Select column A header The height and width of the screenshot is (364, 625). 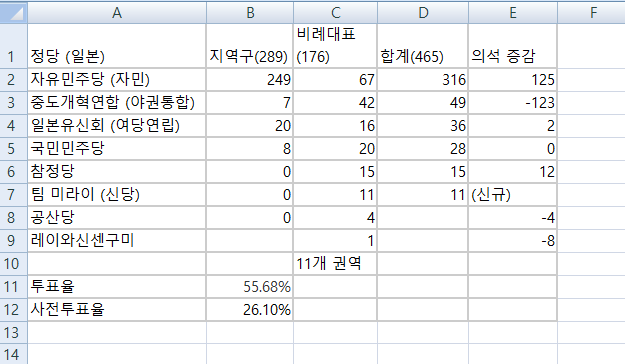(117, 13)
